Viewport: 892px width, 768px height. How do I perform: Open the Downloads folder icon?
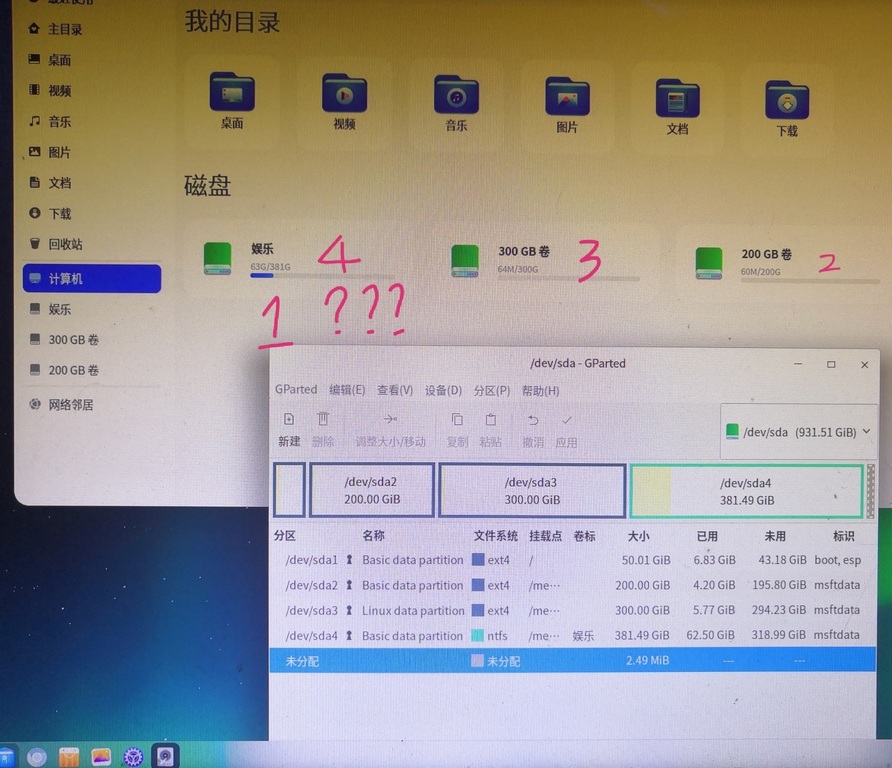click(787, 100)
